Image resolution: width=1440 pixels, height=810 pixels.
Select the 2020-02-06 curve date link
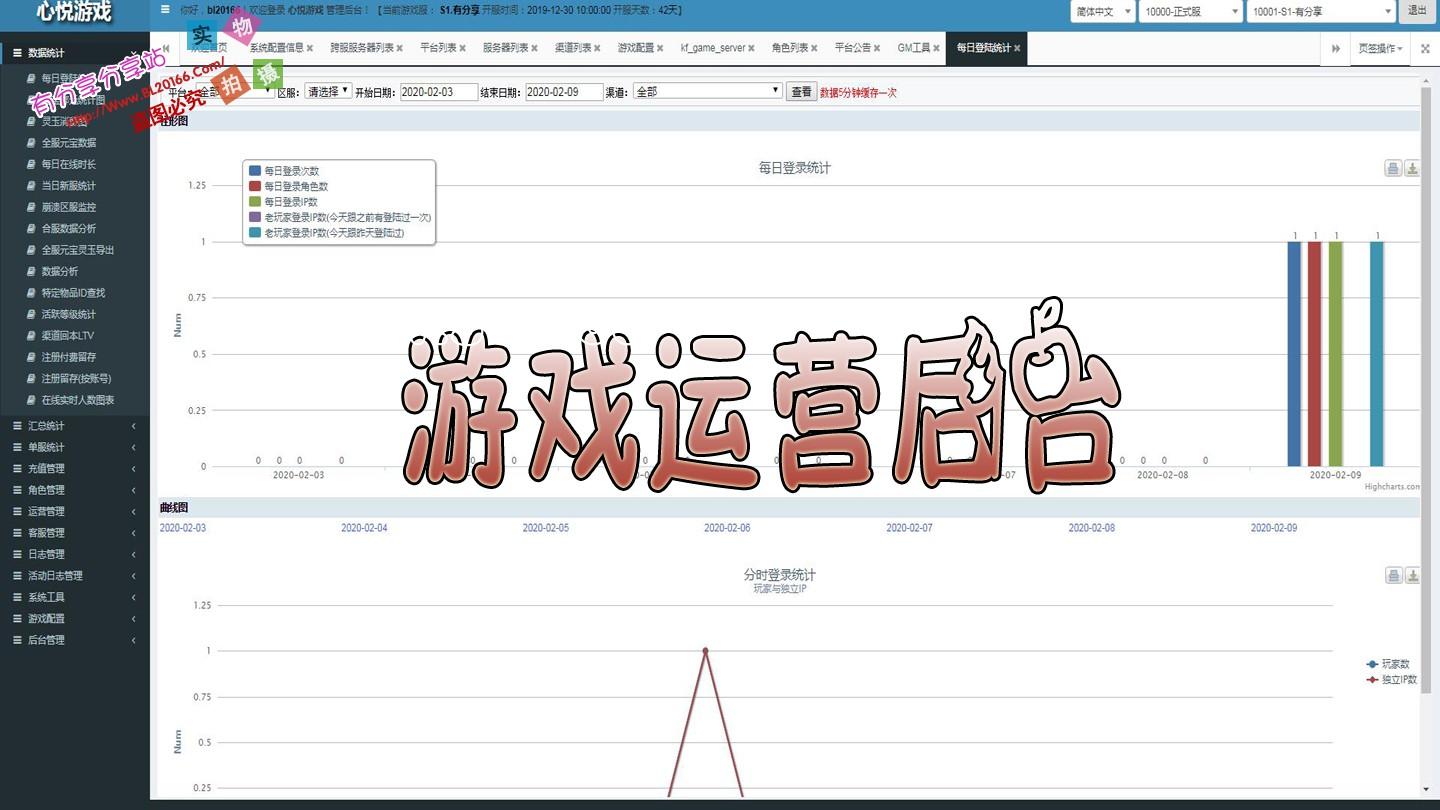pyautogui.click(x=727, y=527)
